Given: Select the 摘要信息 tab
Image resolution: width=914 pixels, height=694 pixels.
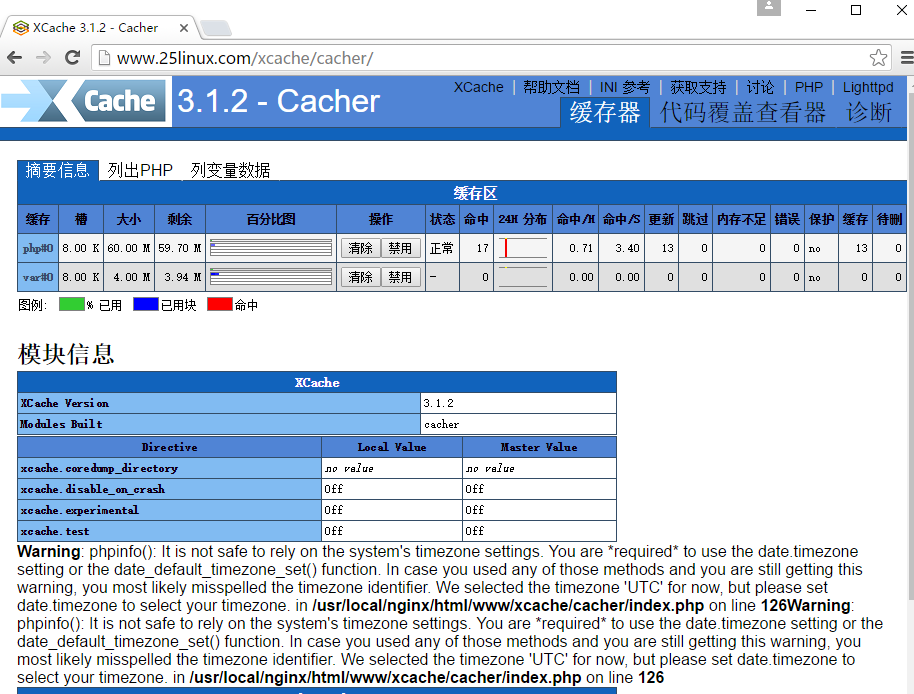Looking at the screenshot, I should pyautogui.click(x=57, y=170).
